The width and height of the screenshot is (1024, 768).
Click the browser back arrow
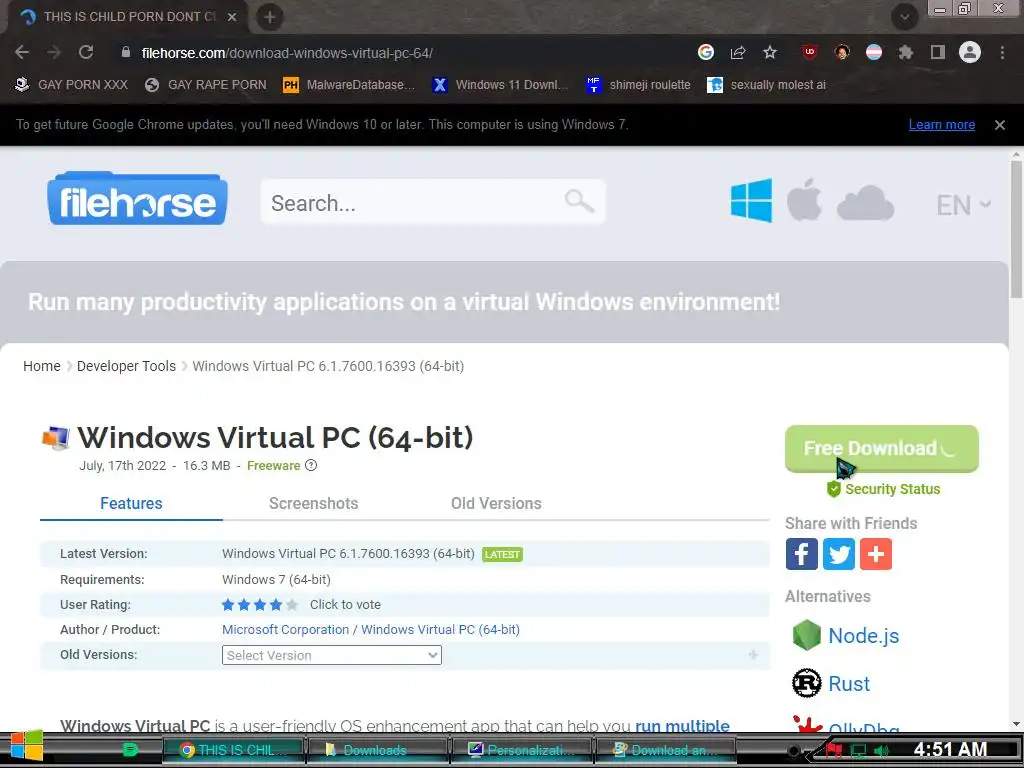coord(22,52)
